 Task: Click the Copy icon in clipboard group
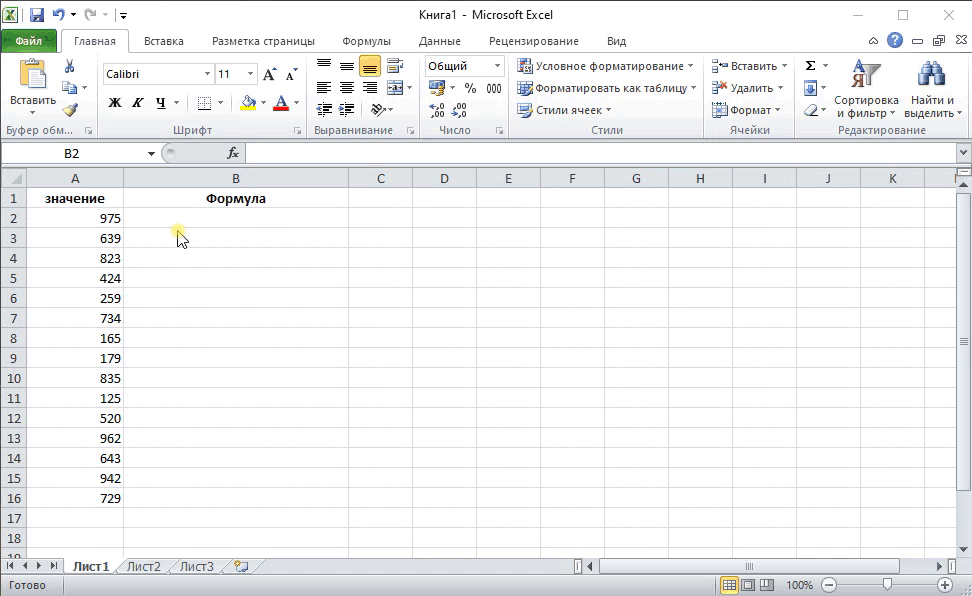[x=69, y=87]
